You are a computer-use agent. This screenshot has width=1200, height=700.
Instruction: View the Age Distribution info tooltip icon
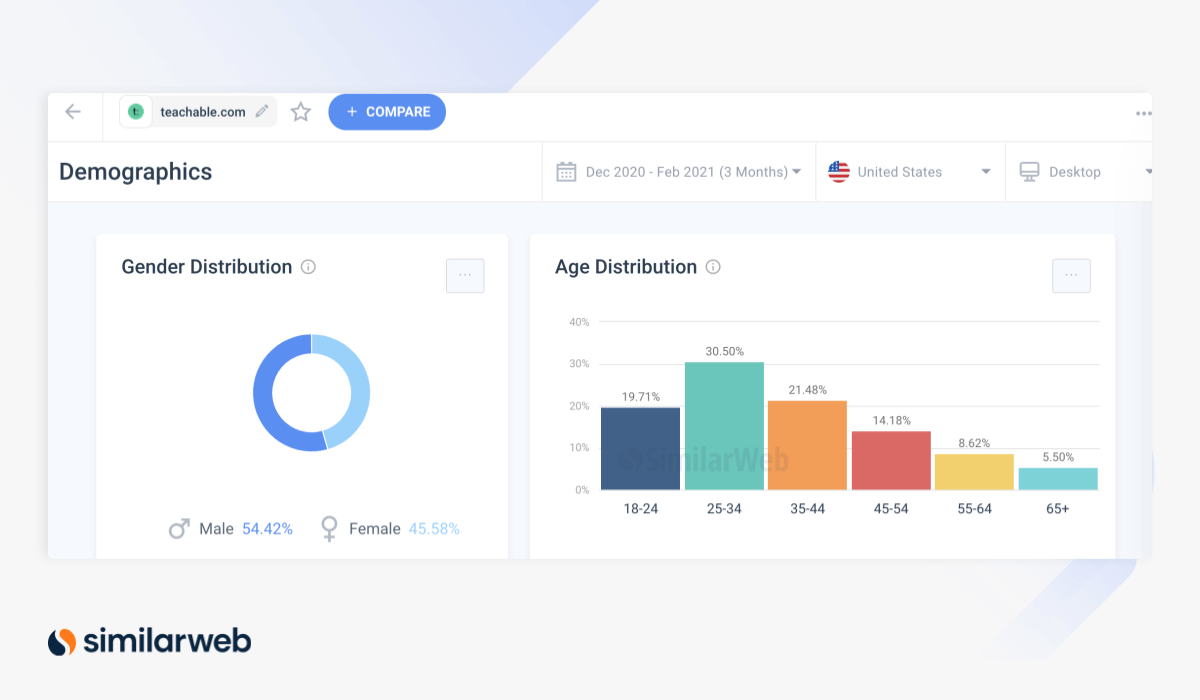pyautogui.click(x=712, y=267)
